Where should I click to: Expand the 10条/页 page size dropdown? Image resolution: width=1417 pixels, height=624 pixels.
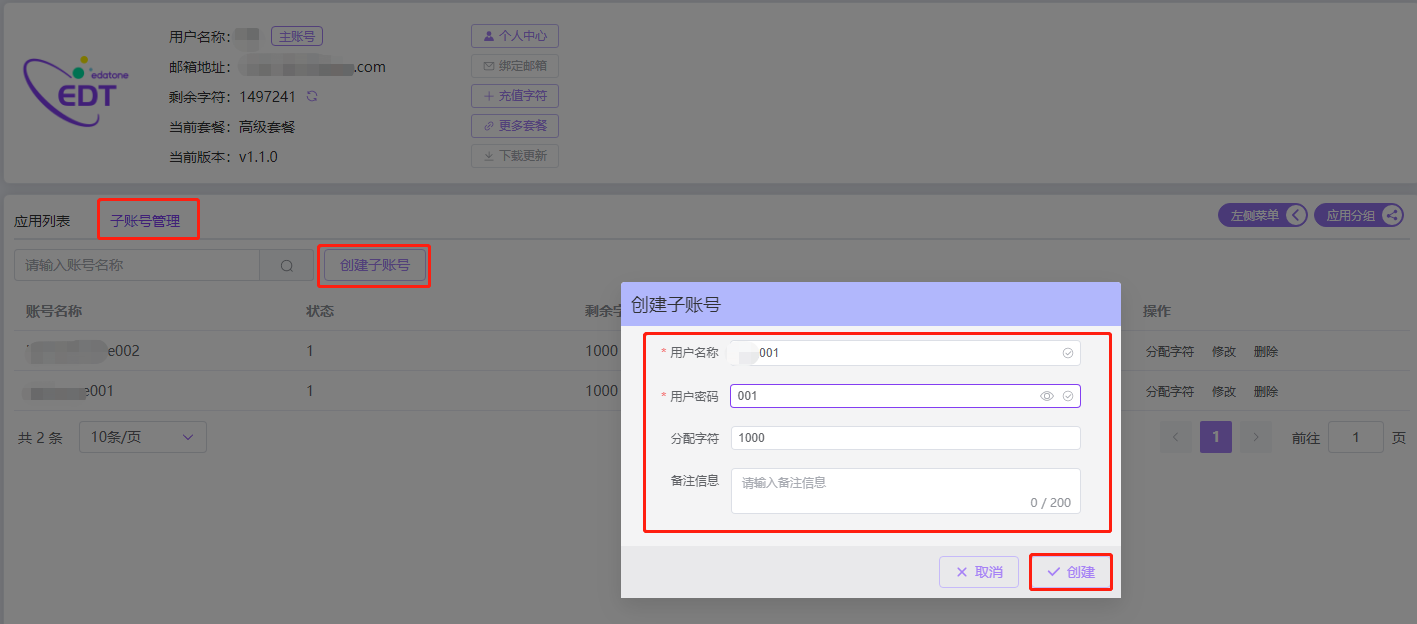[x=142, y=437]
